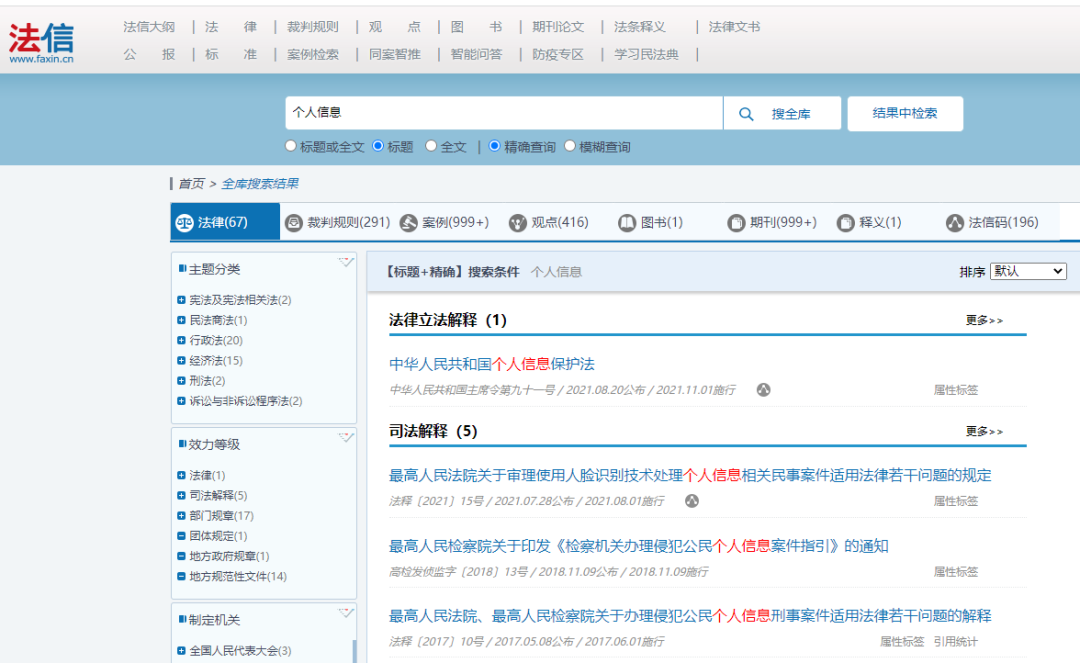Select the 标题或全文 radio button
Viewport: 1080px width, 663px height.
click(x=291, y=146)
